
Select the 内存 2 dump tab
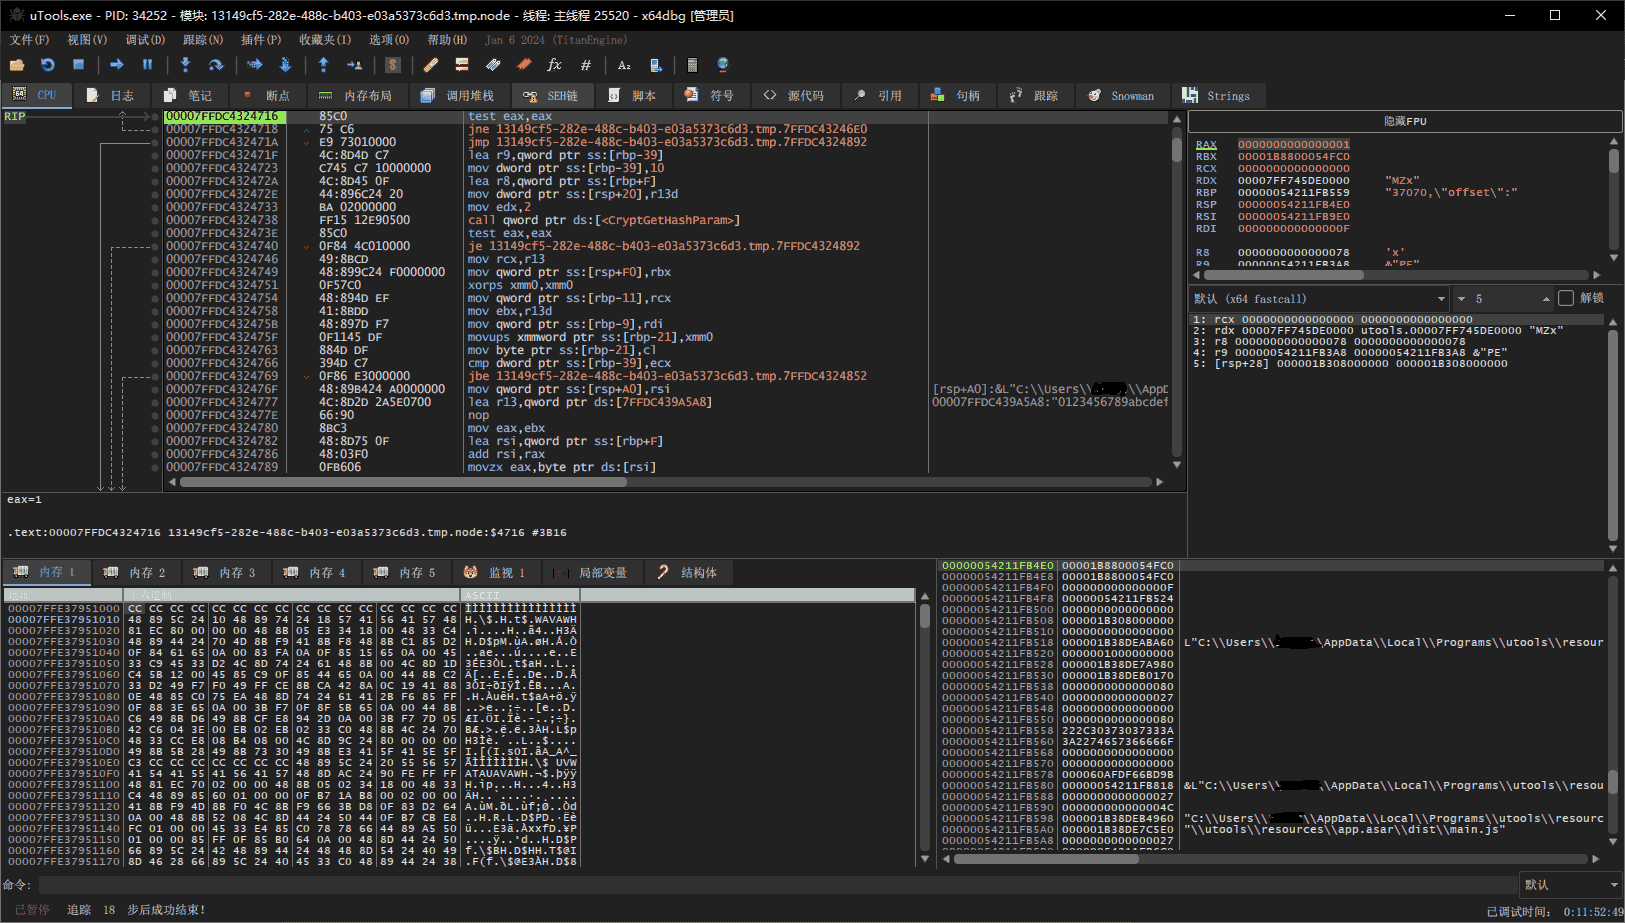point(136,572)
